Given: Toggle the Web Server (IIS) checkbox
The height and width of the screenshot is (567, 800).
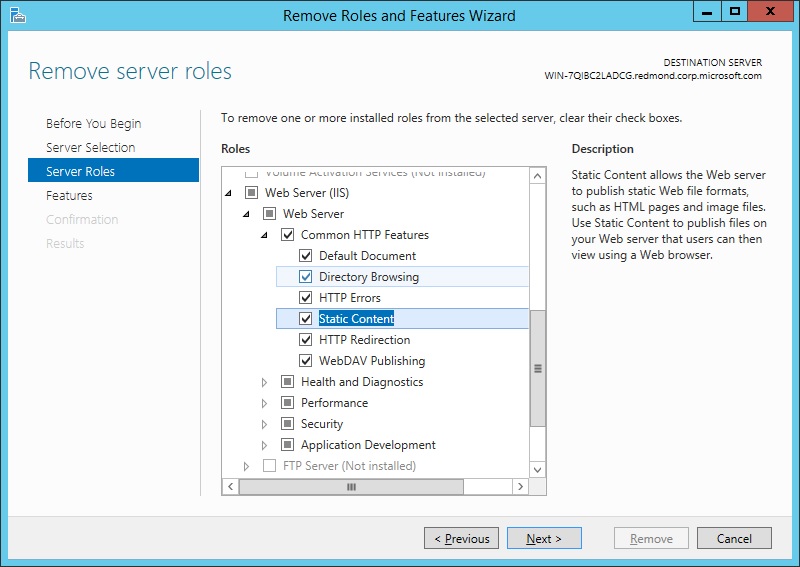Looking at the screenshot, I should point(251,192).
